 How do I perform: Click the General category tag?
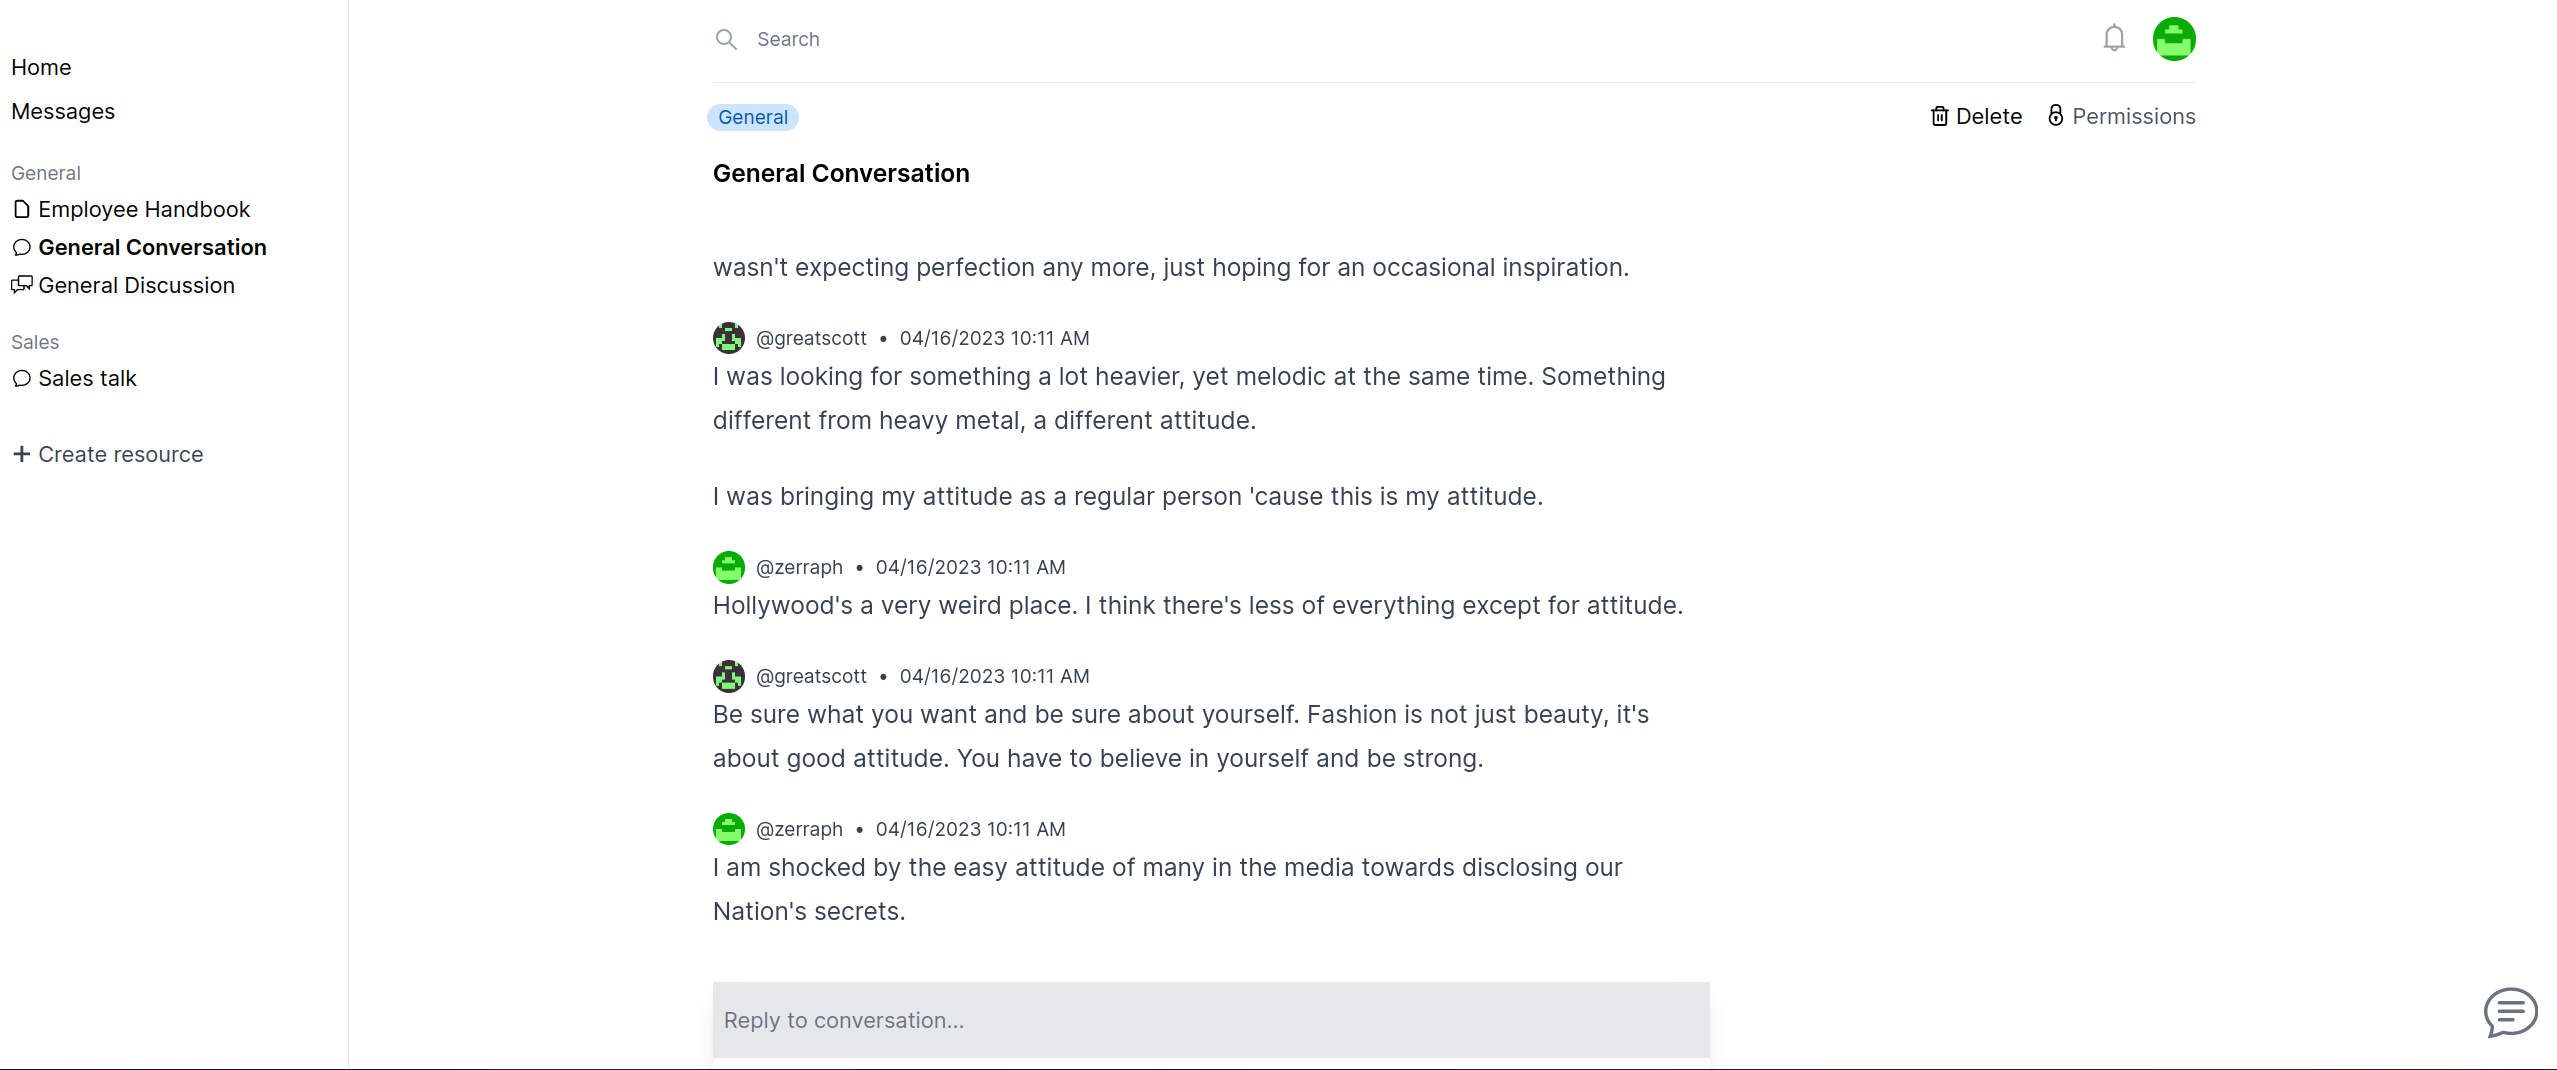click(x=753, y=117)
